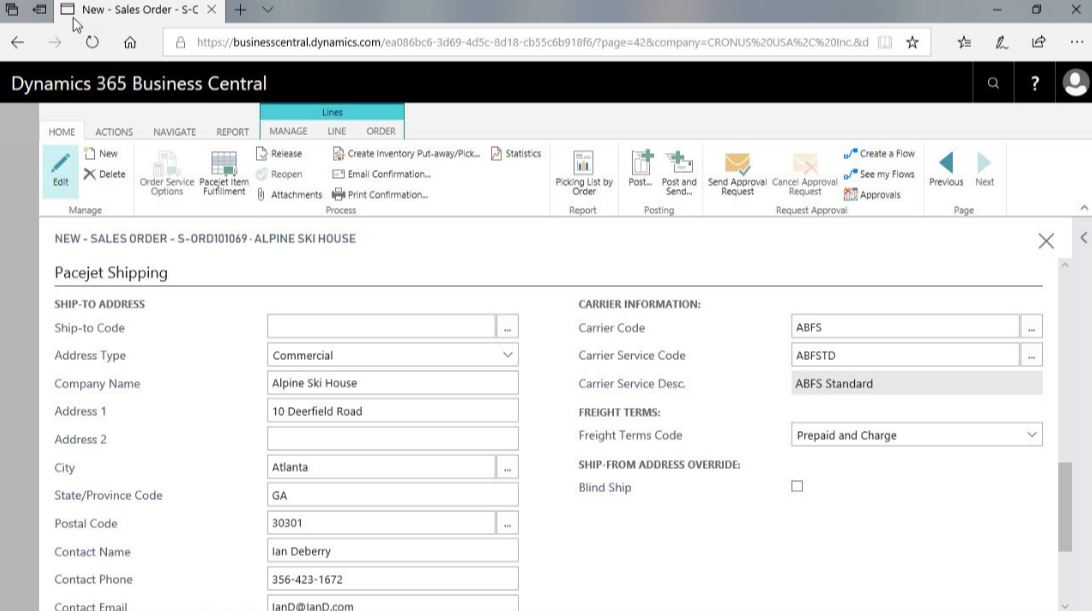Print Confirmation
1092x611 pixels.
click(380, 194)
